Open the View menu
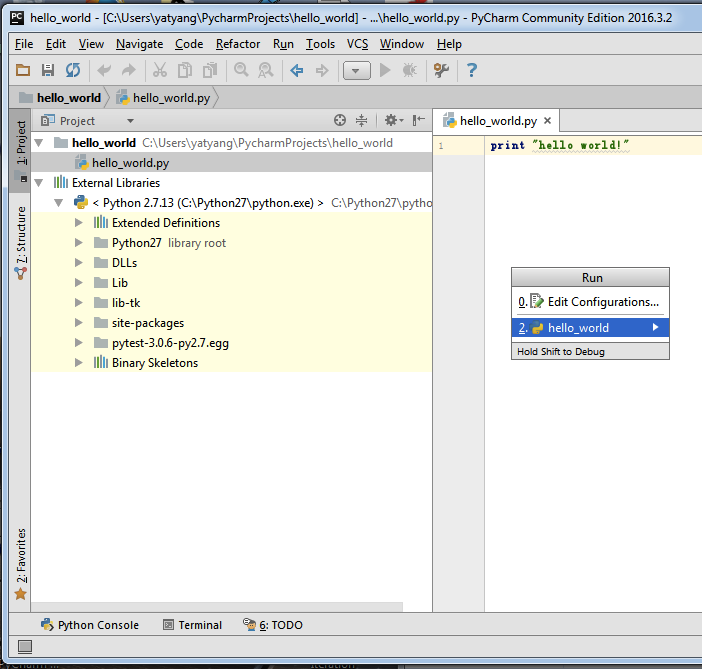702x669 pixels. coord(91,44)
